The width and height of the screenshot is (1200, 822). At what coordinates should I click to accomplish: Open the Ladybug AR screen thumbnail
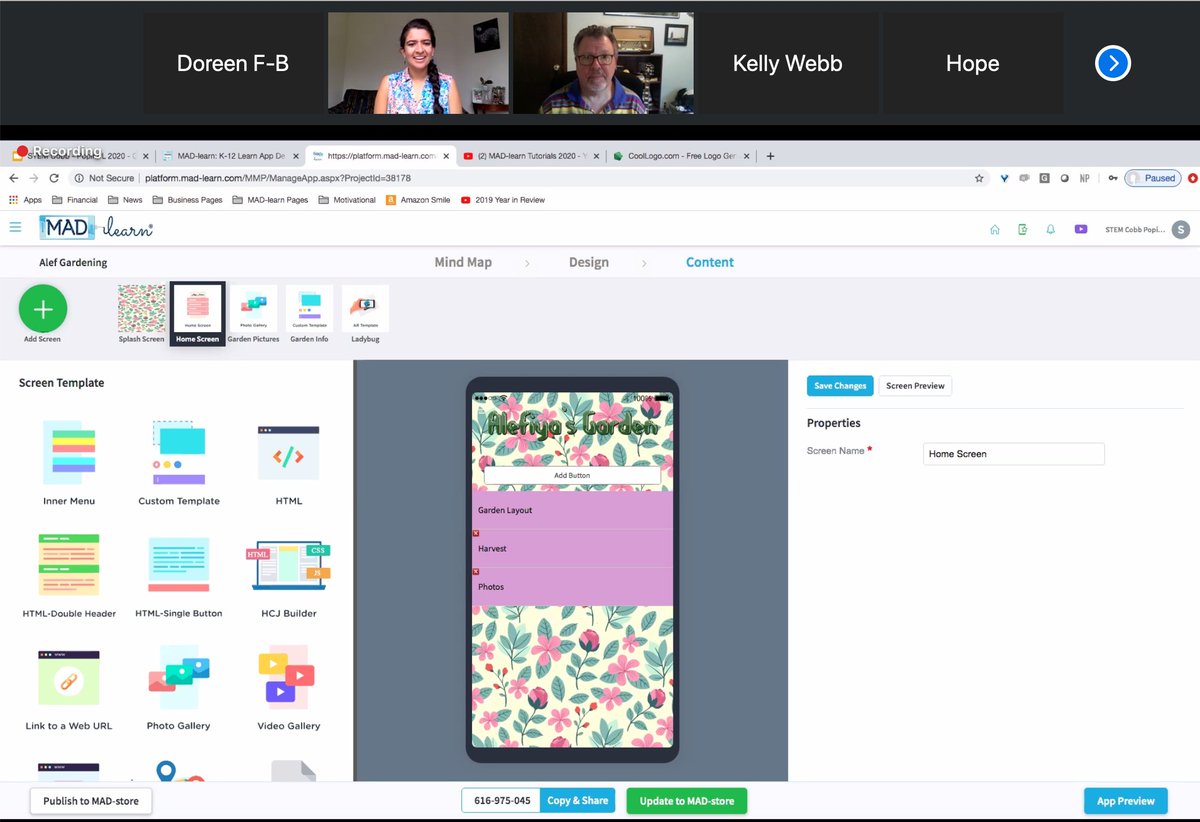365,309
